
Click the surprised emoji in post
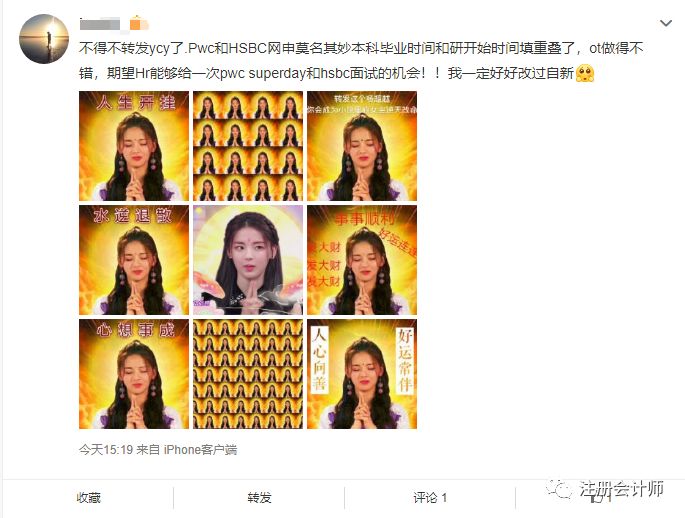[x=585, y=73]
